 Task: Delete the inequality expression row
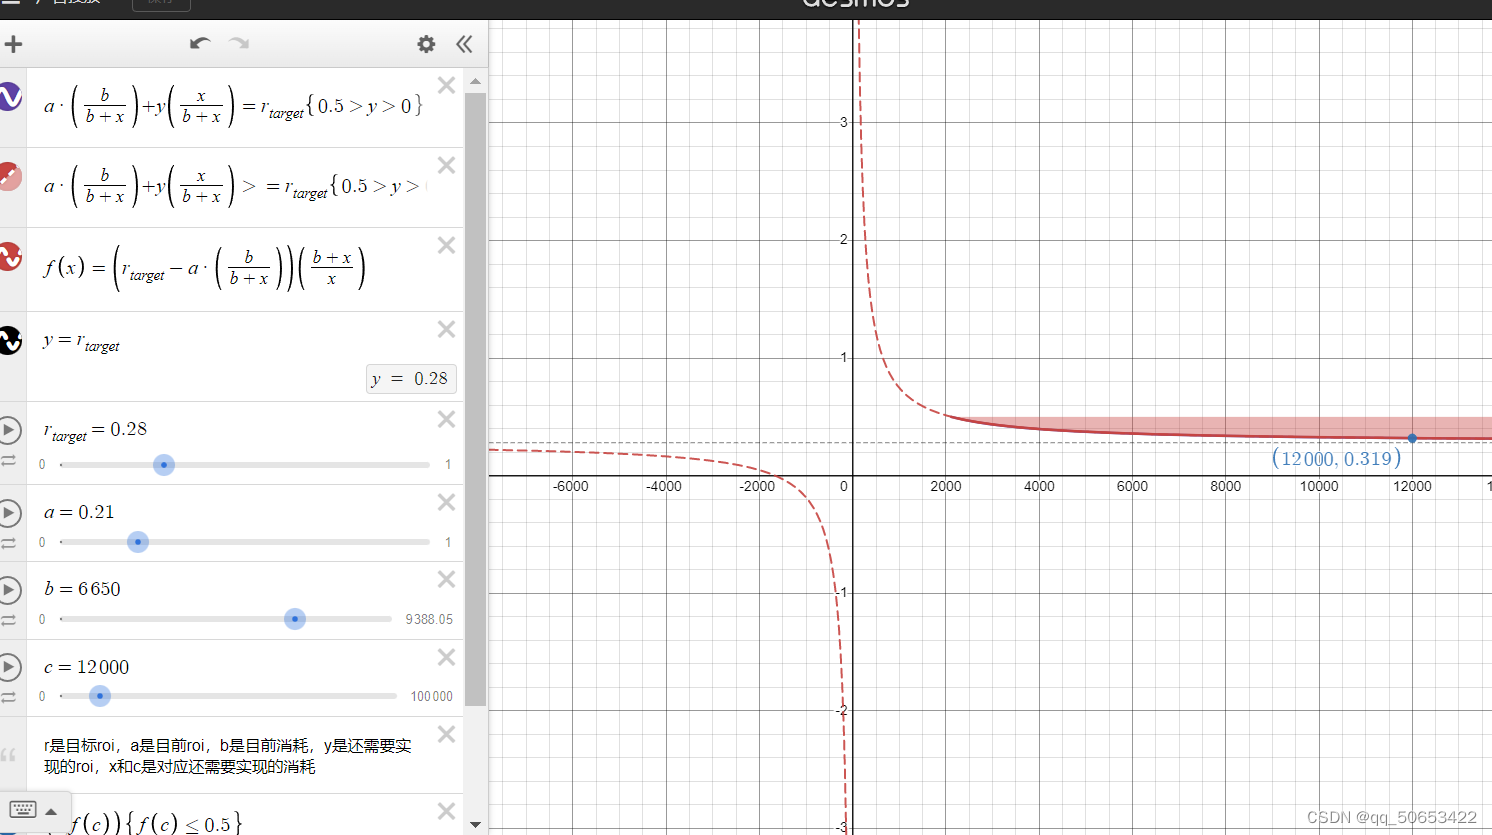(x=446, y=165)
